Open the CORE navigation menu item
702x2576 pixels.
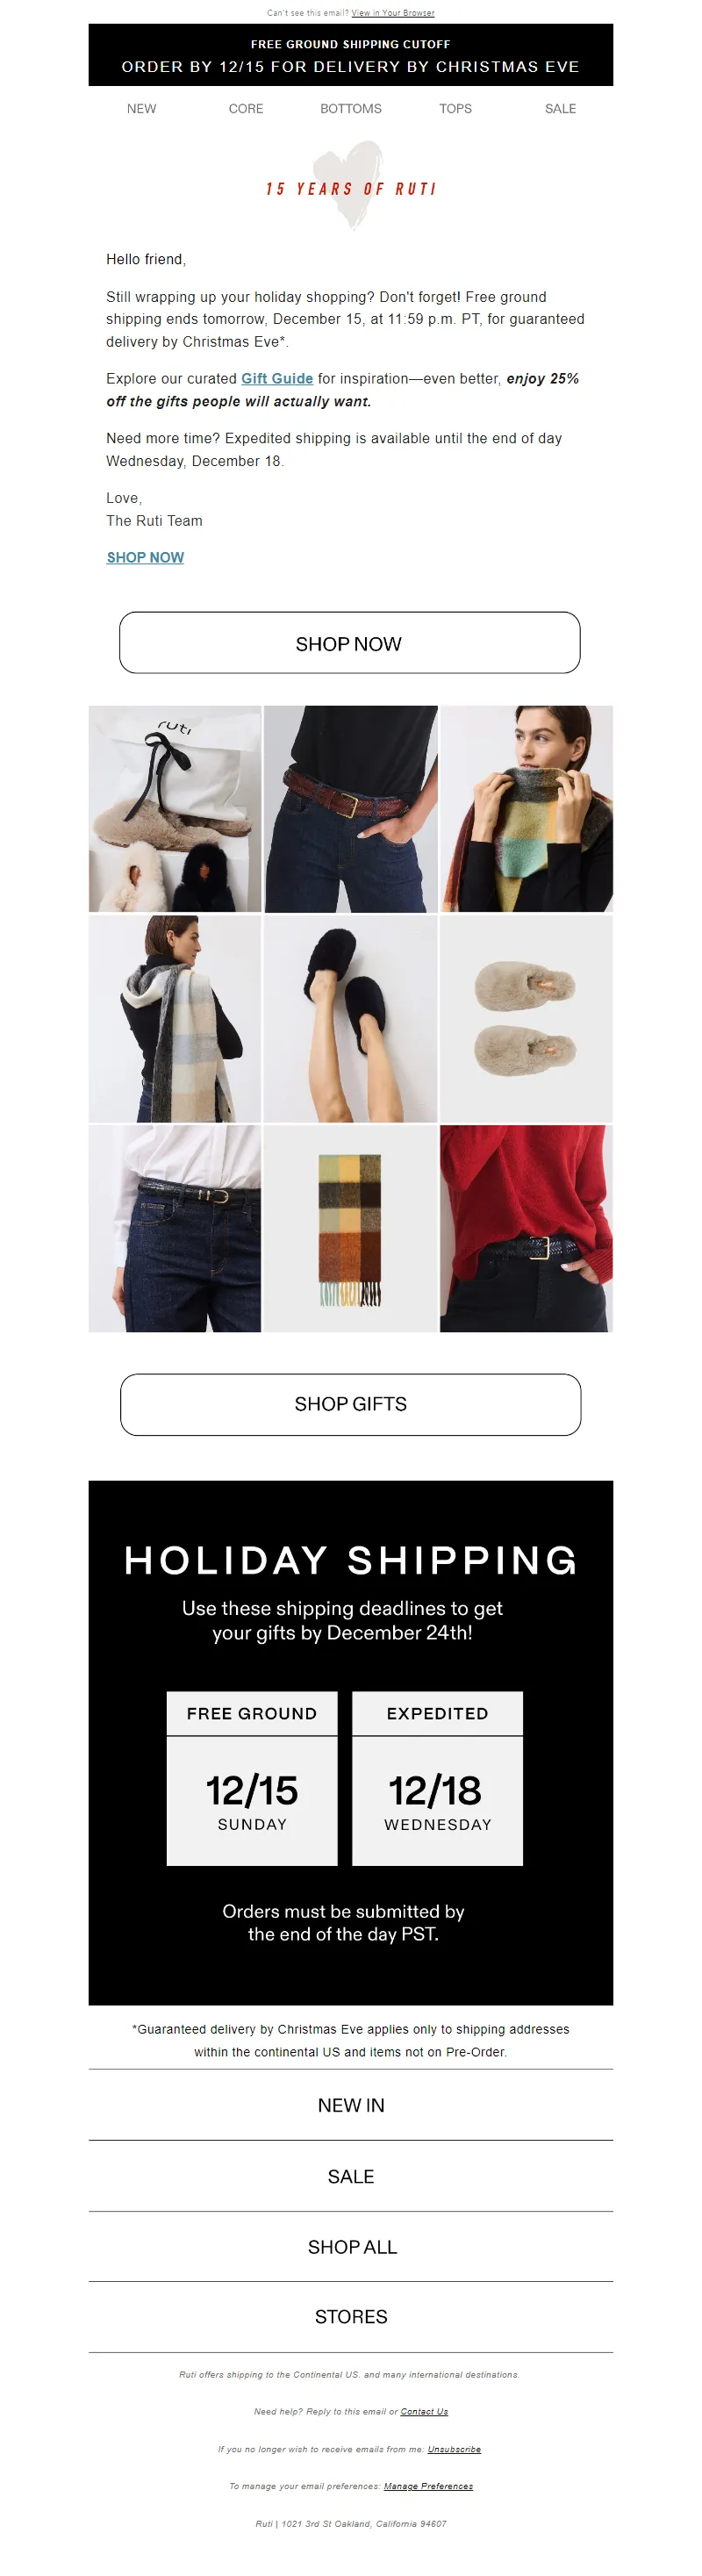tap(246, 109)
